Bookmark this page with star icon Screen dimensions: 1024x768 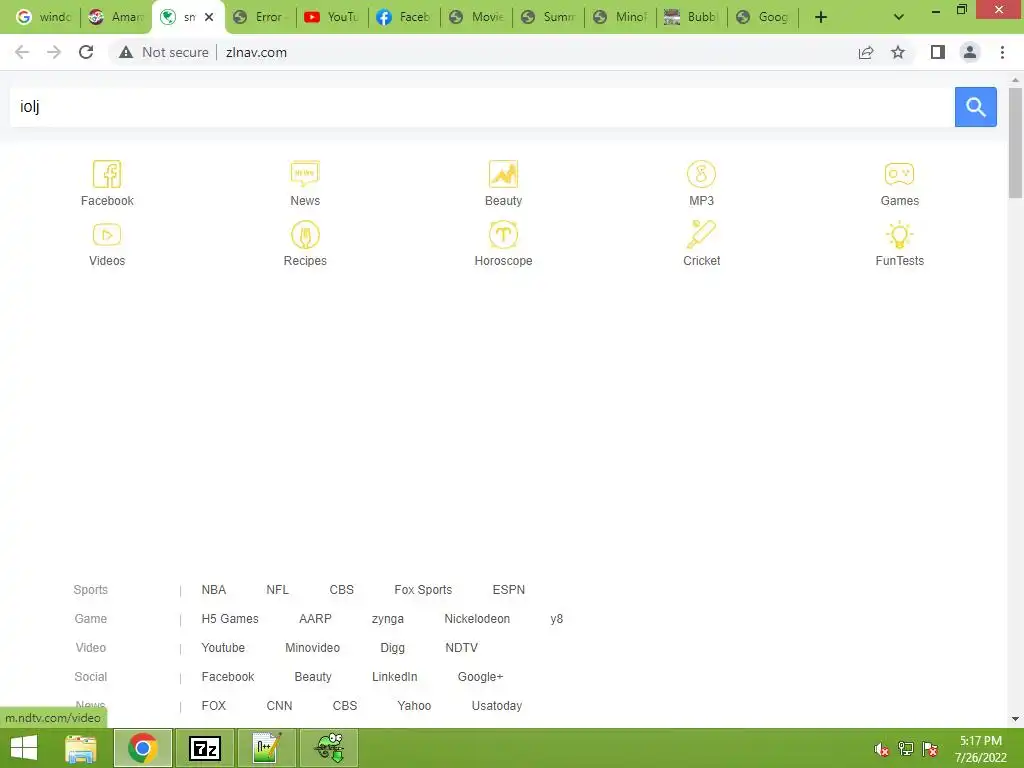pos(898,52)
